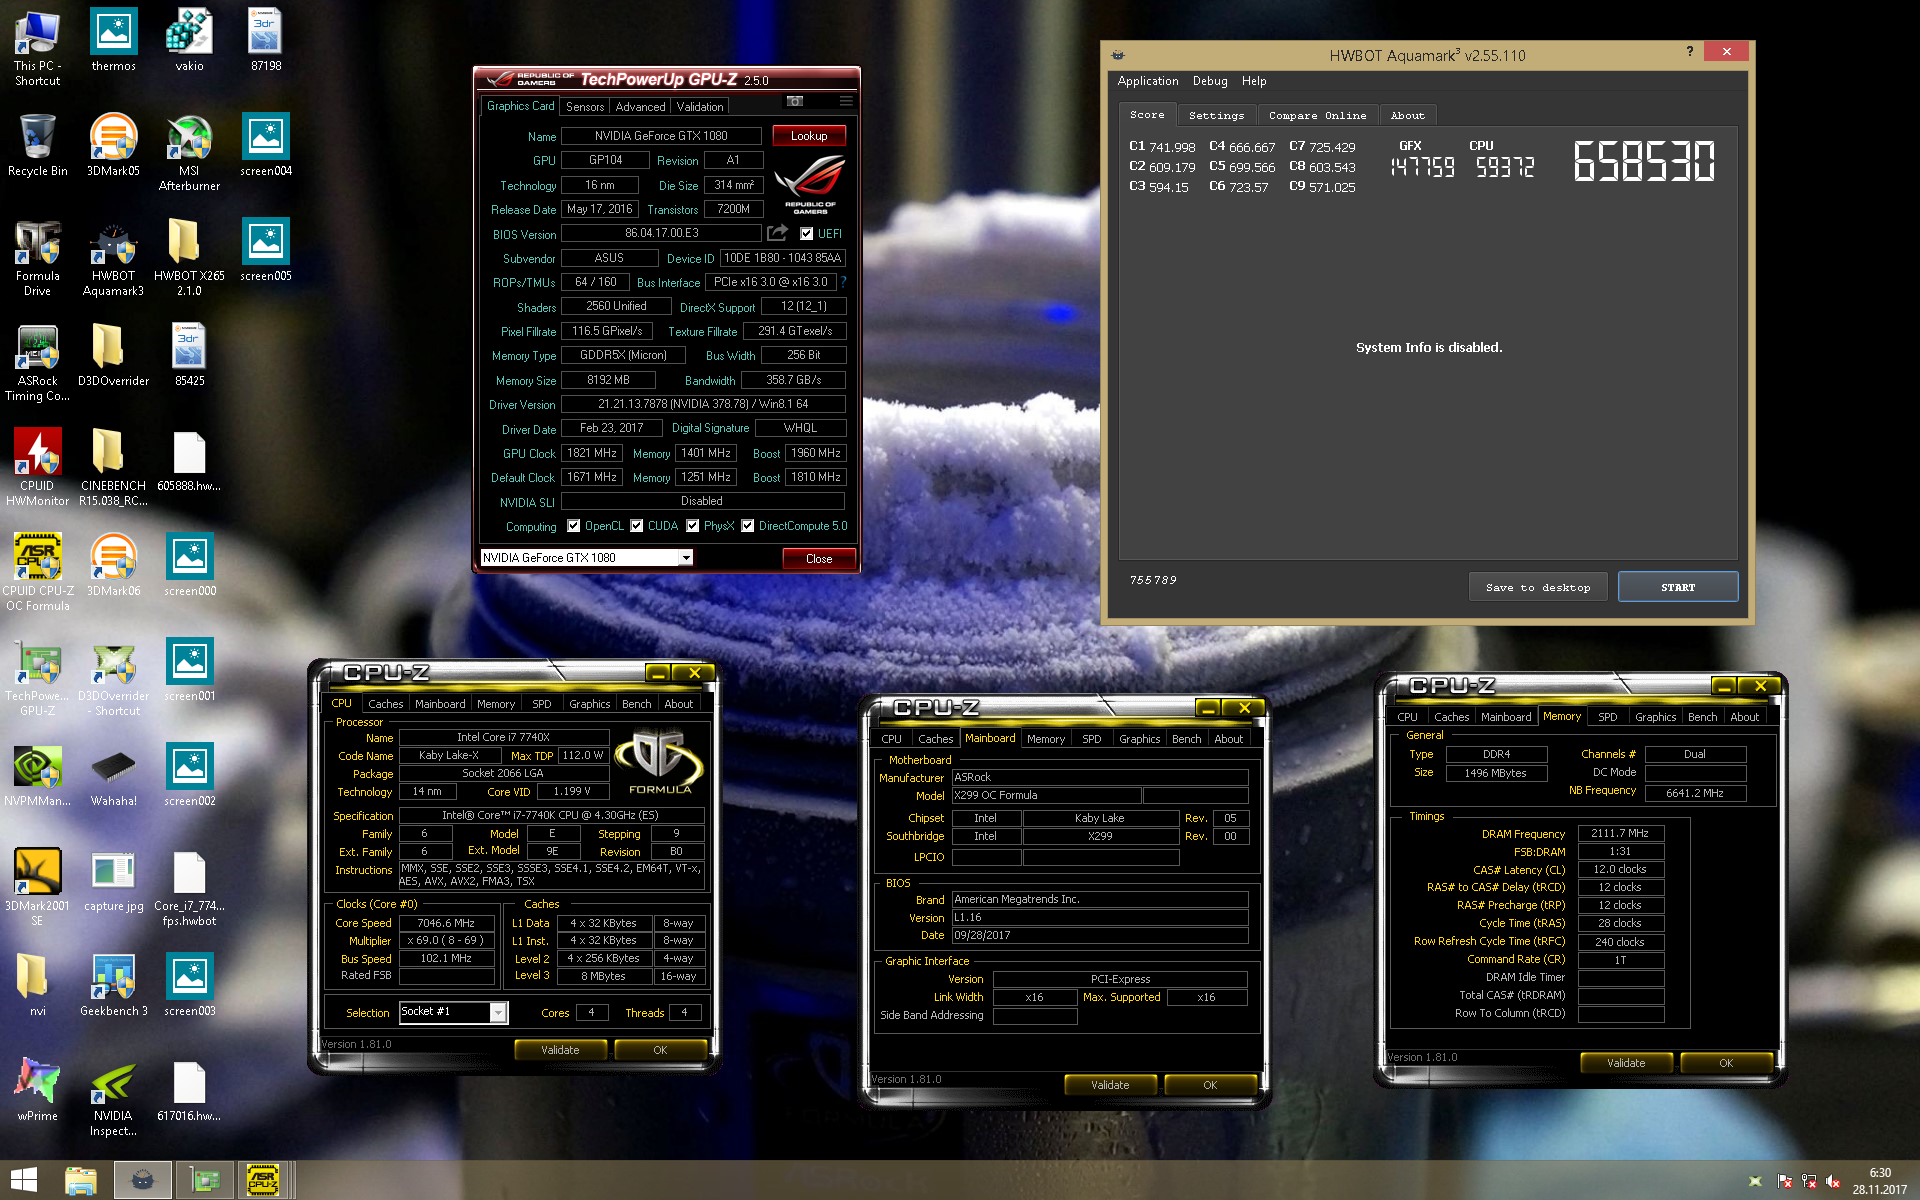Viewport: 1920px width, 1200px height.
Task: Click Validate in the Memory CPU-Z window
Action: click(x=1626, y=1063)
